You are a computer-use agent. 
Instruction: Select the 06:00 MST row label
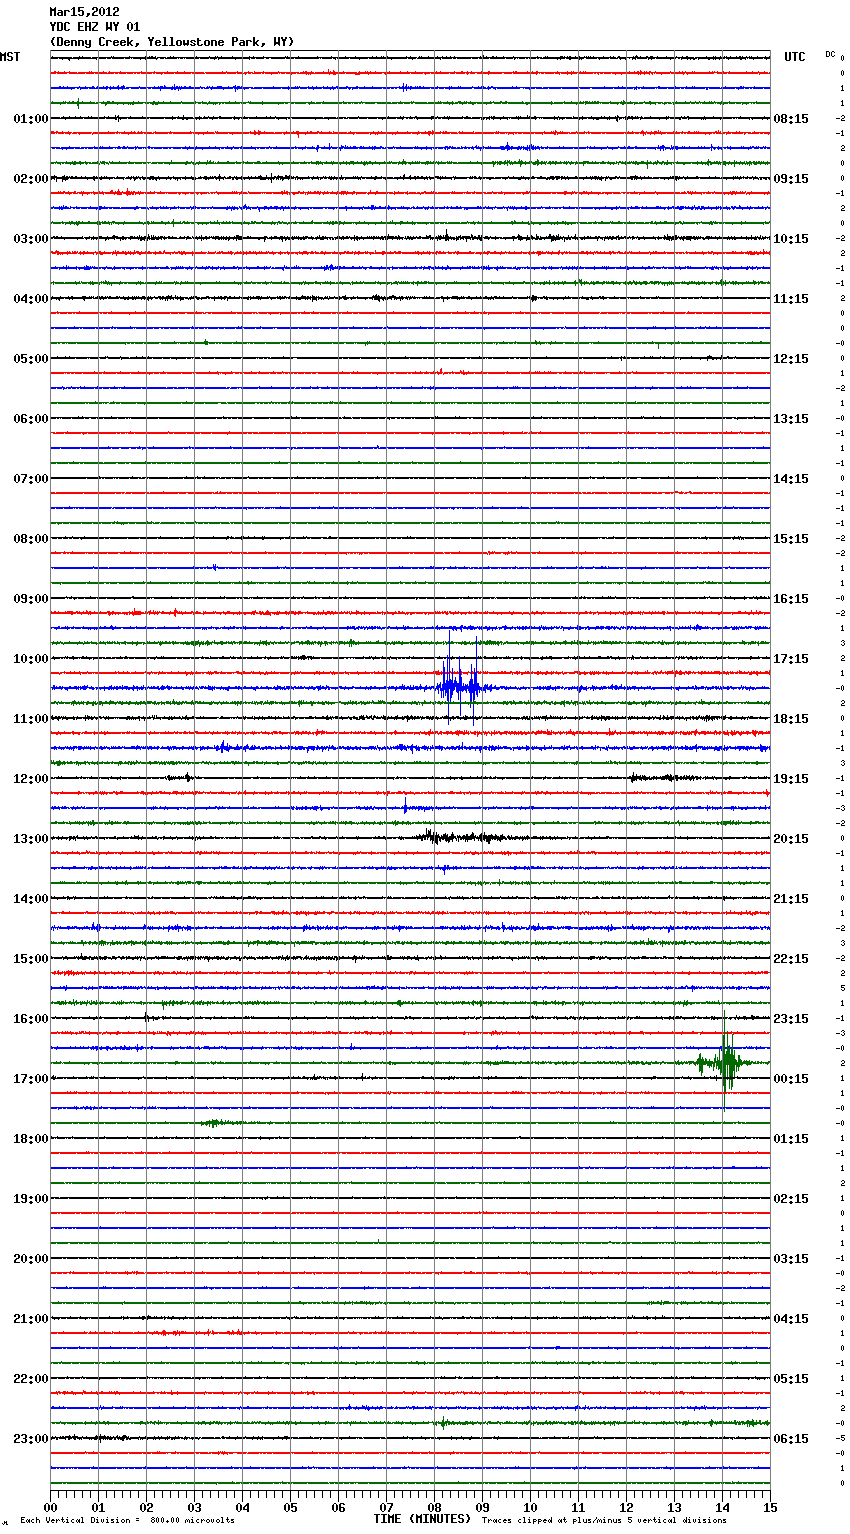pyautogui.click(x=31, y=419)
